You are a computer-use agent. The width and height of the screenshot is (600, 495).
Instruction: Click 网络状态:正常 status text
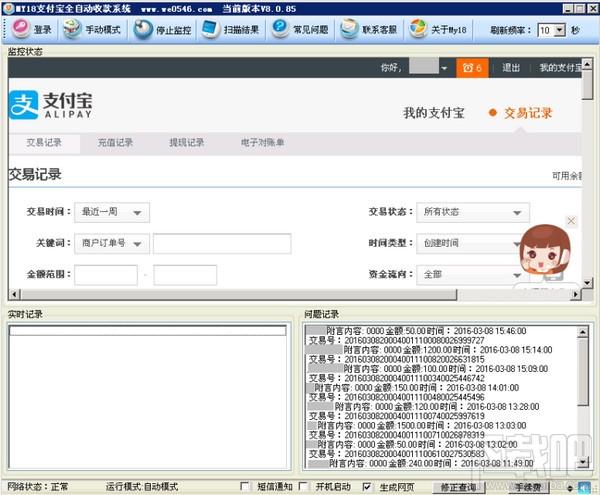coord(38,487)
